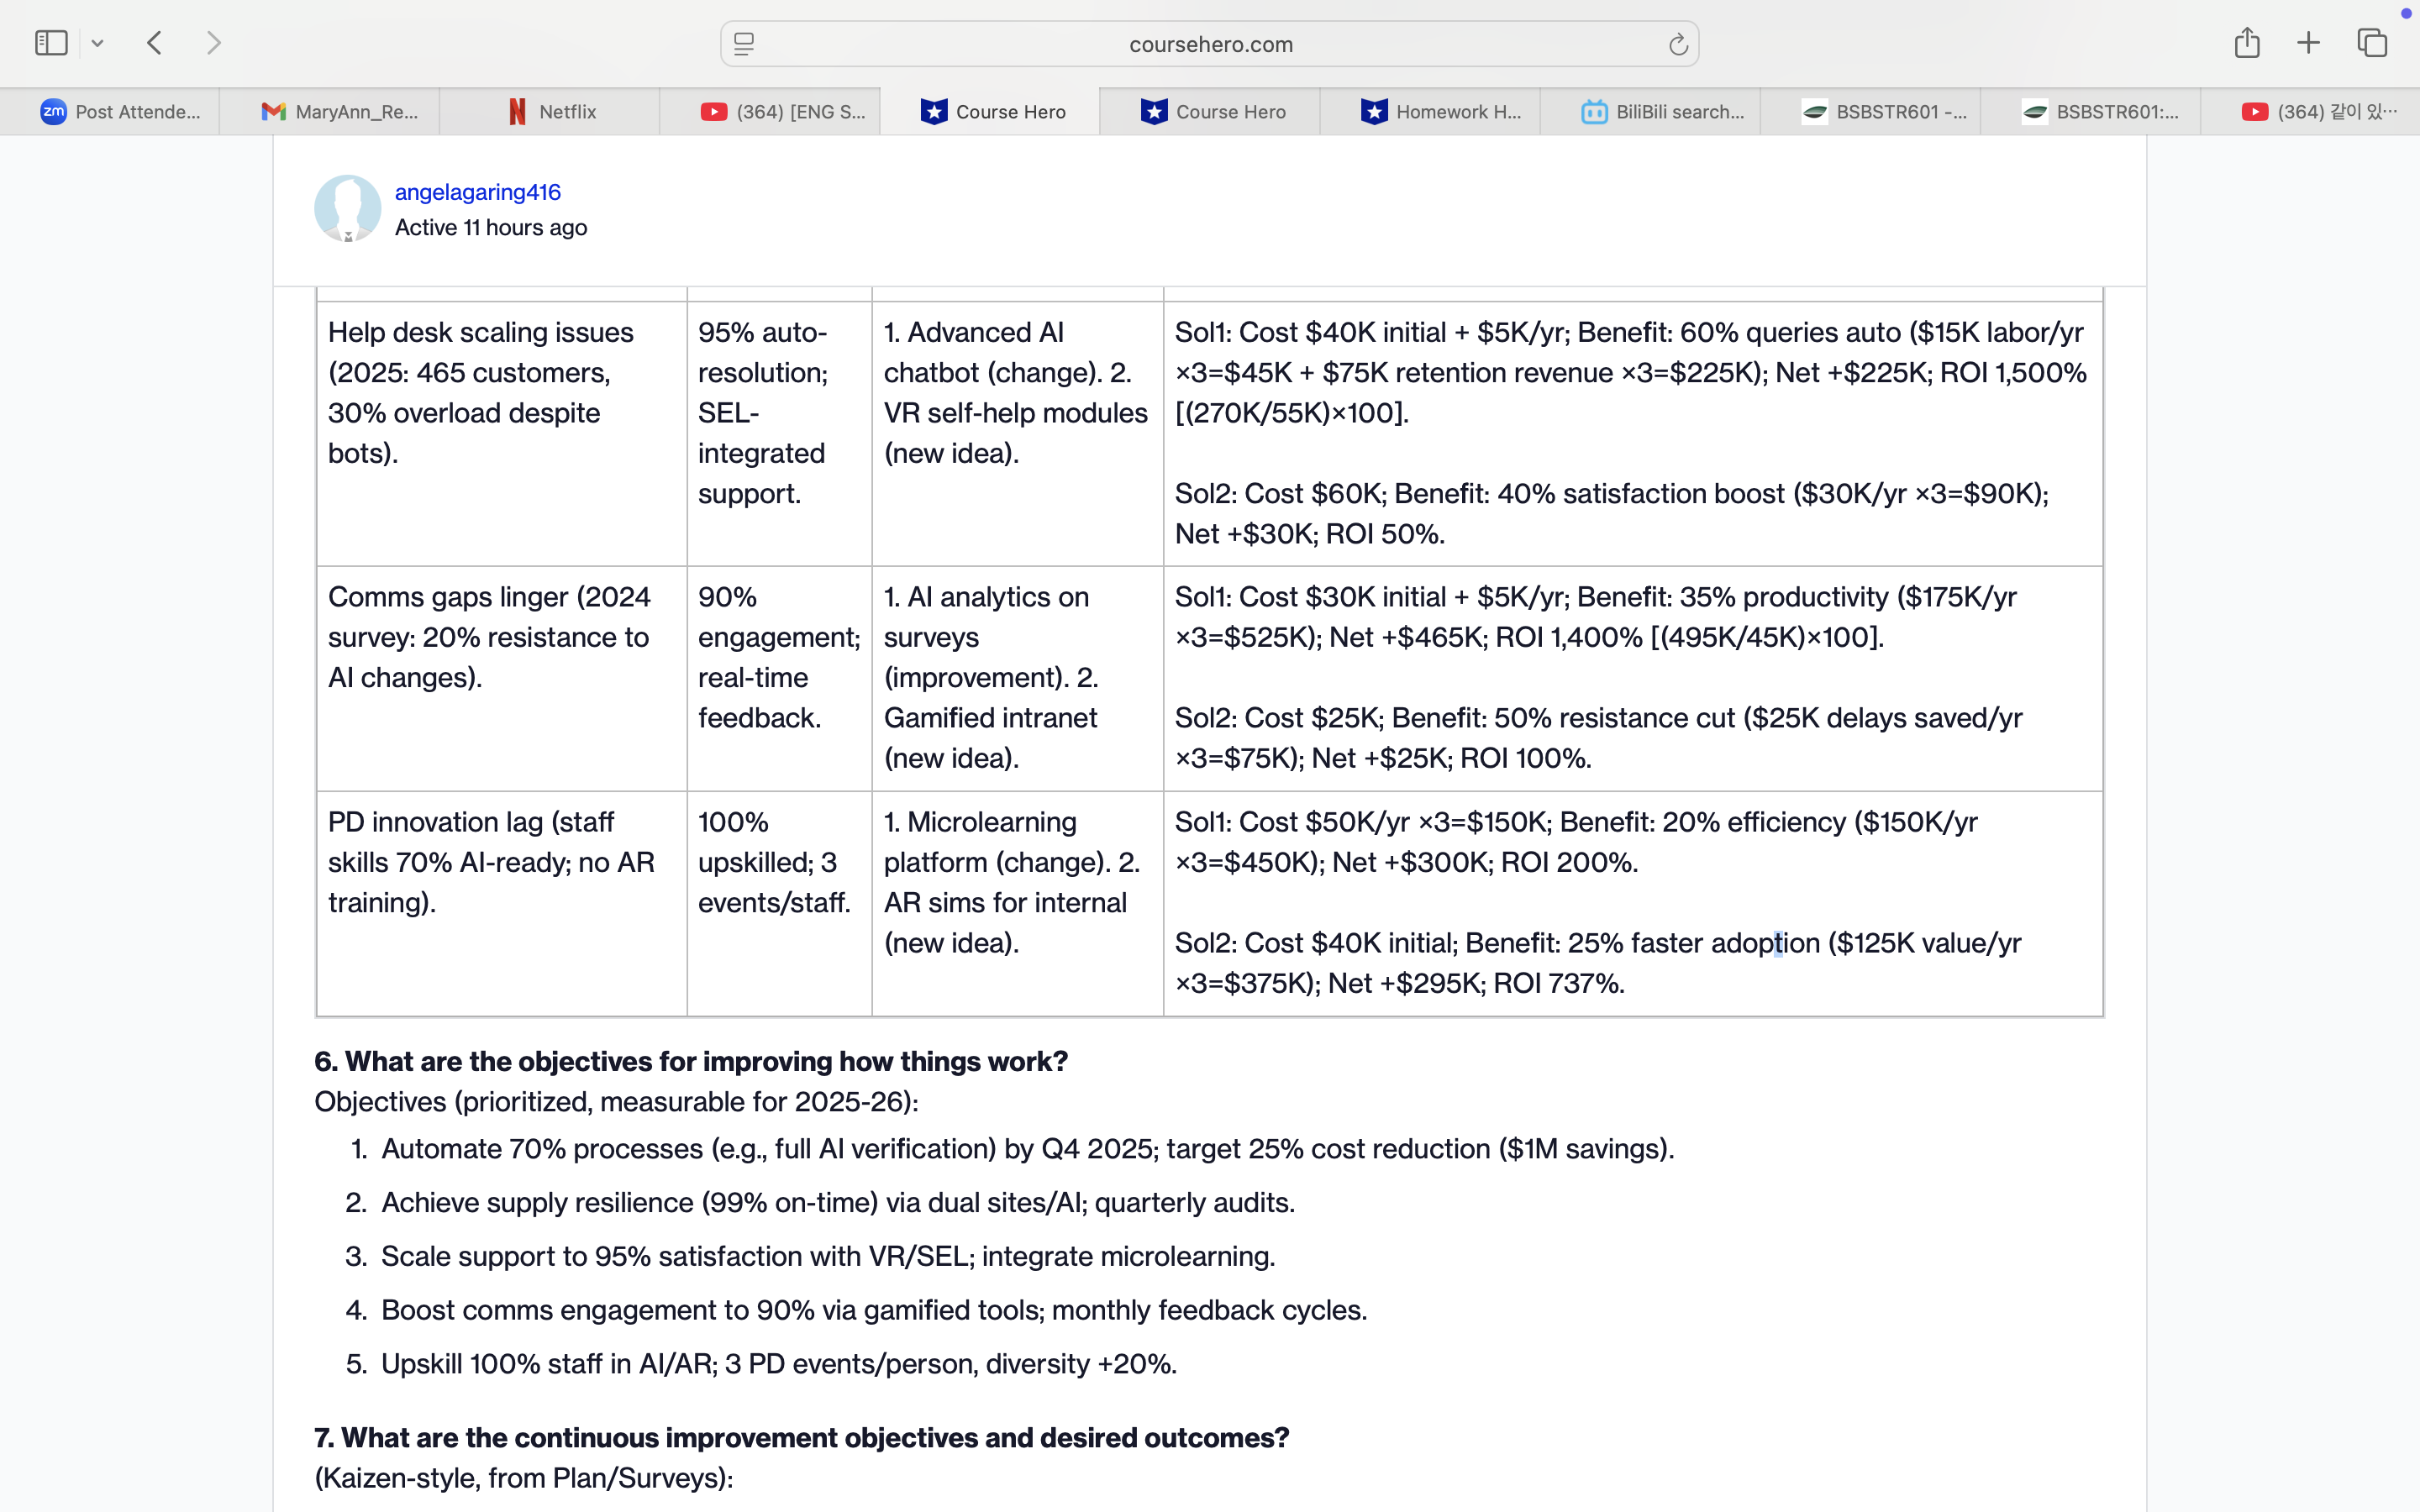This screenshot has width=2420, height=1512.
Task: Open angelagaring416 profile link
Action: coord(477,192)
